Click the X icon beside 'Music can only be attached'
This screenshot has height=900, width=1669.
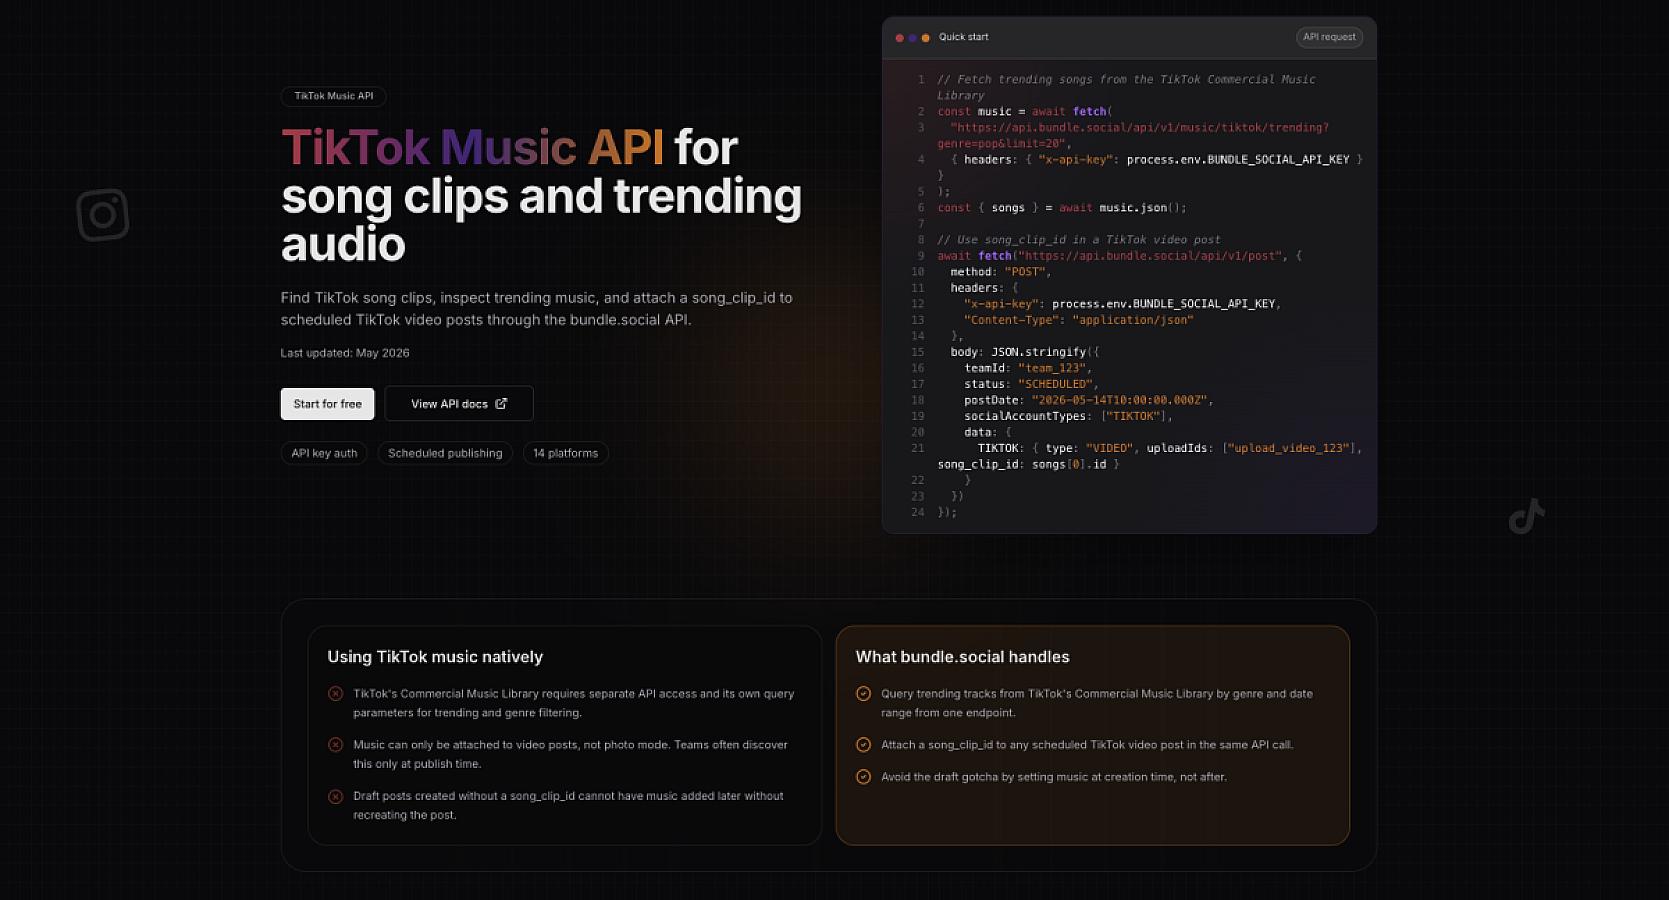(335, 745)
